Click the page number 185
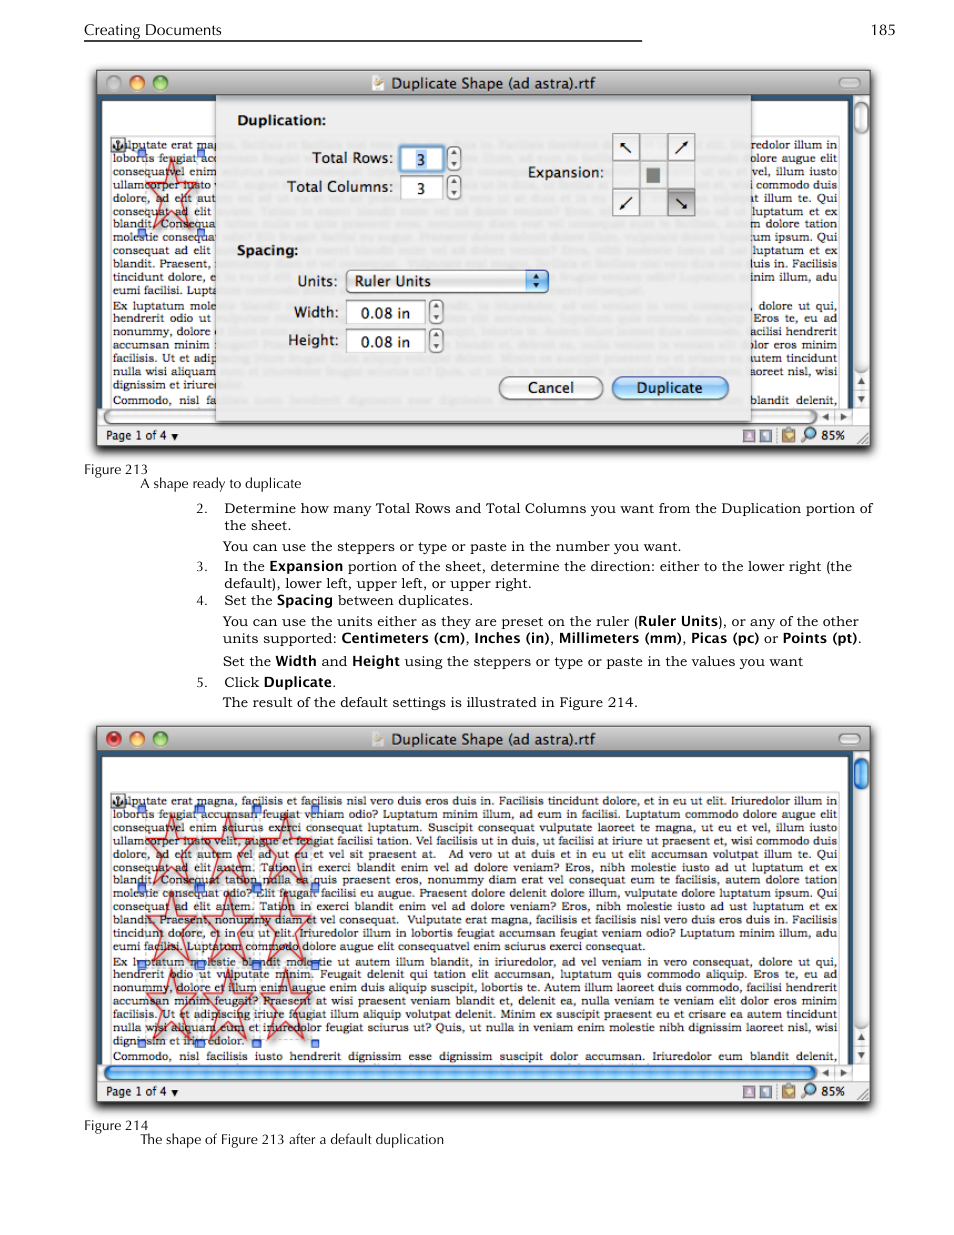 pyautogui.click(x=883, y=30)
